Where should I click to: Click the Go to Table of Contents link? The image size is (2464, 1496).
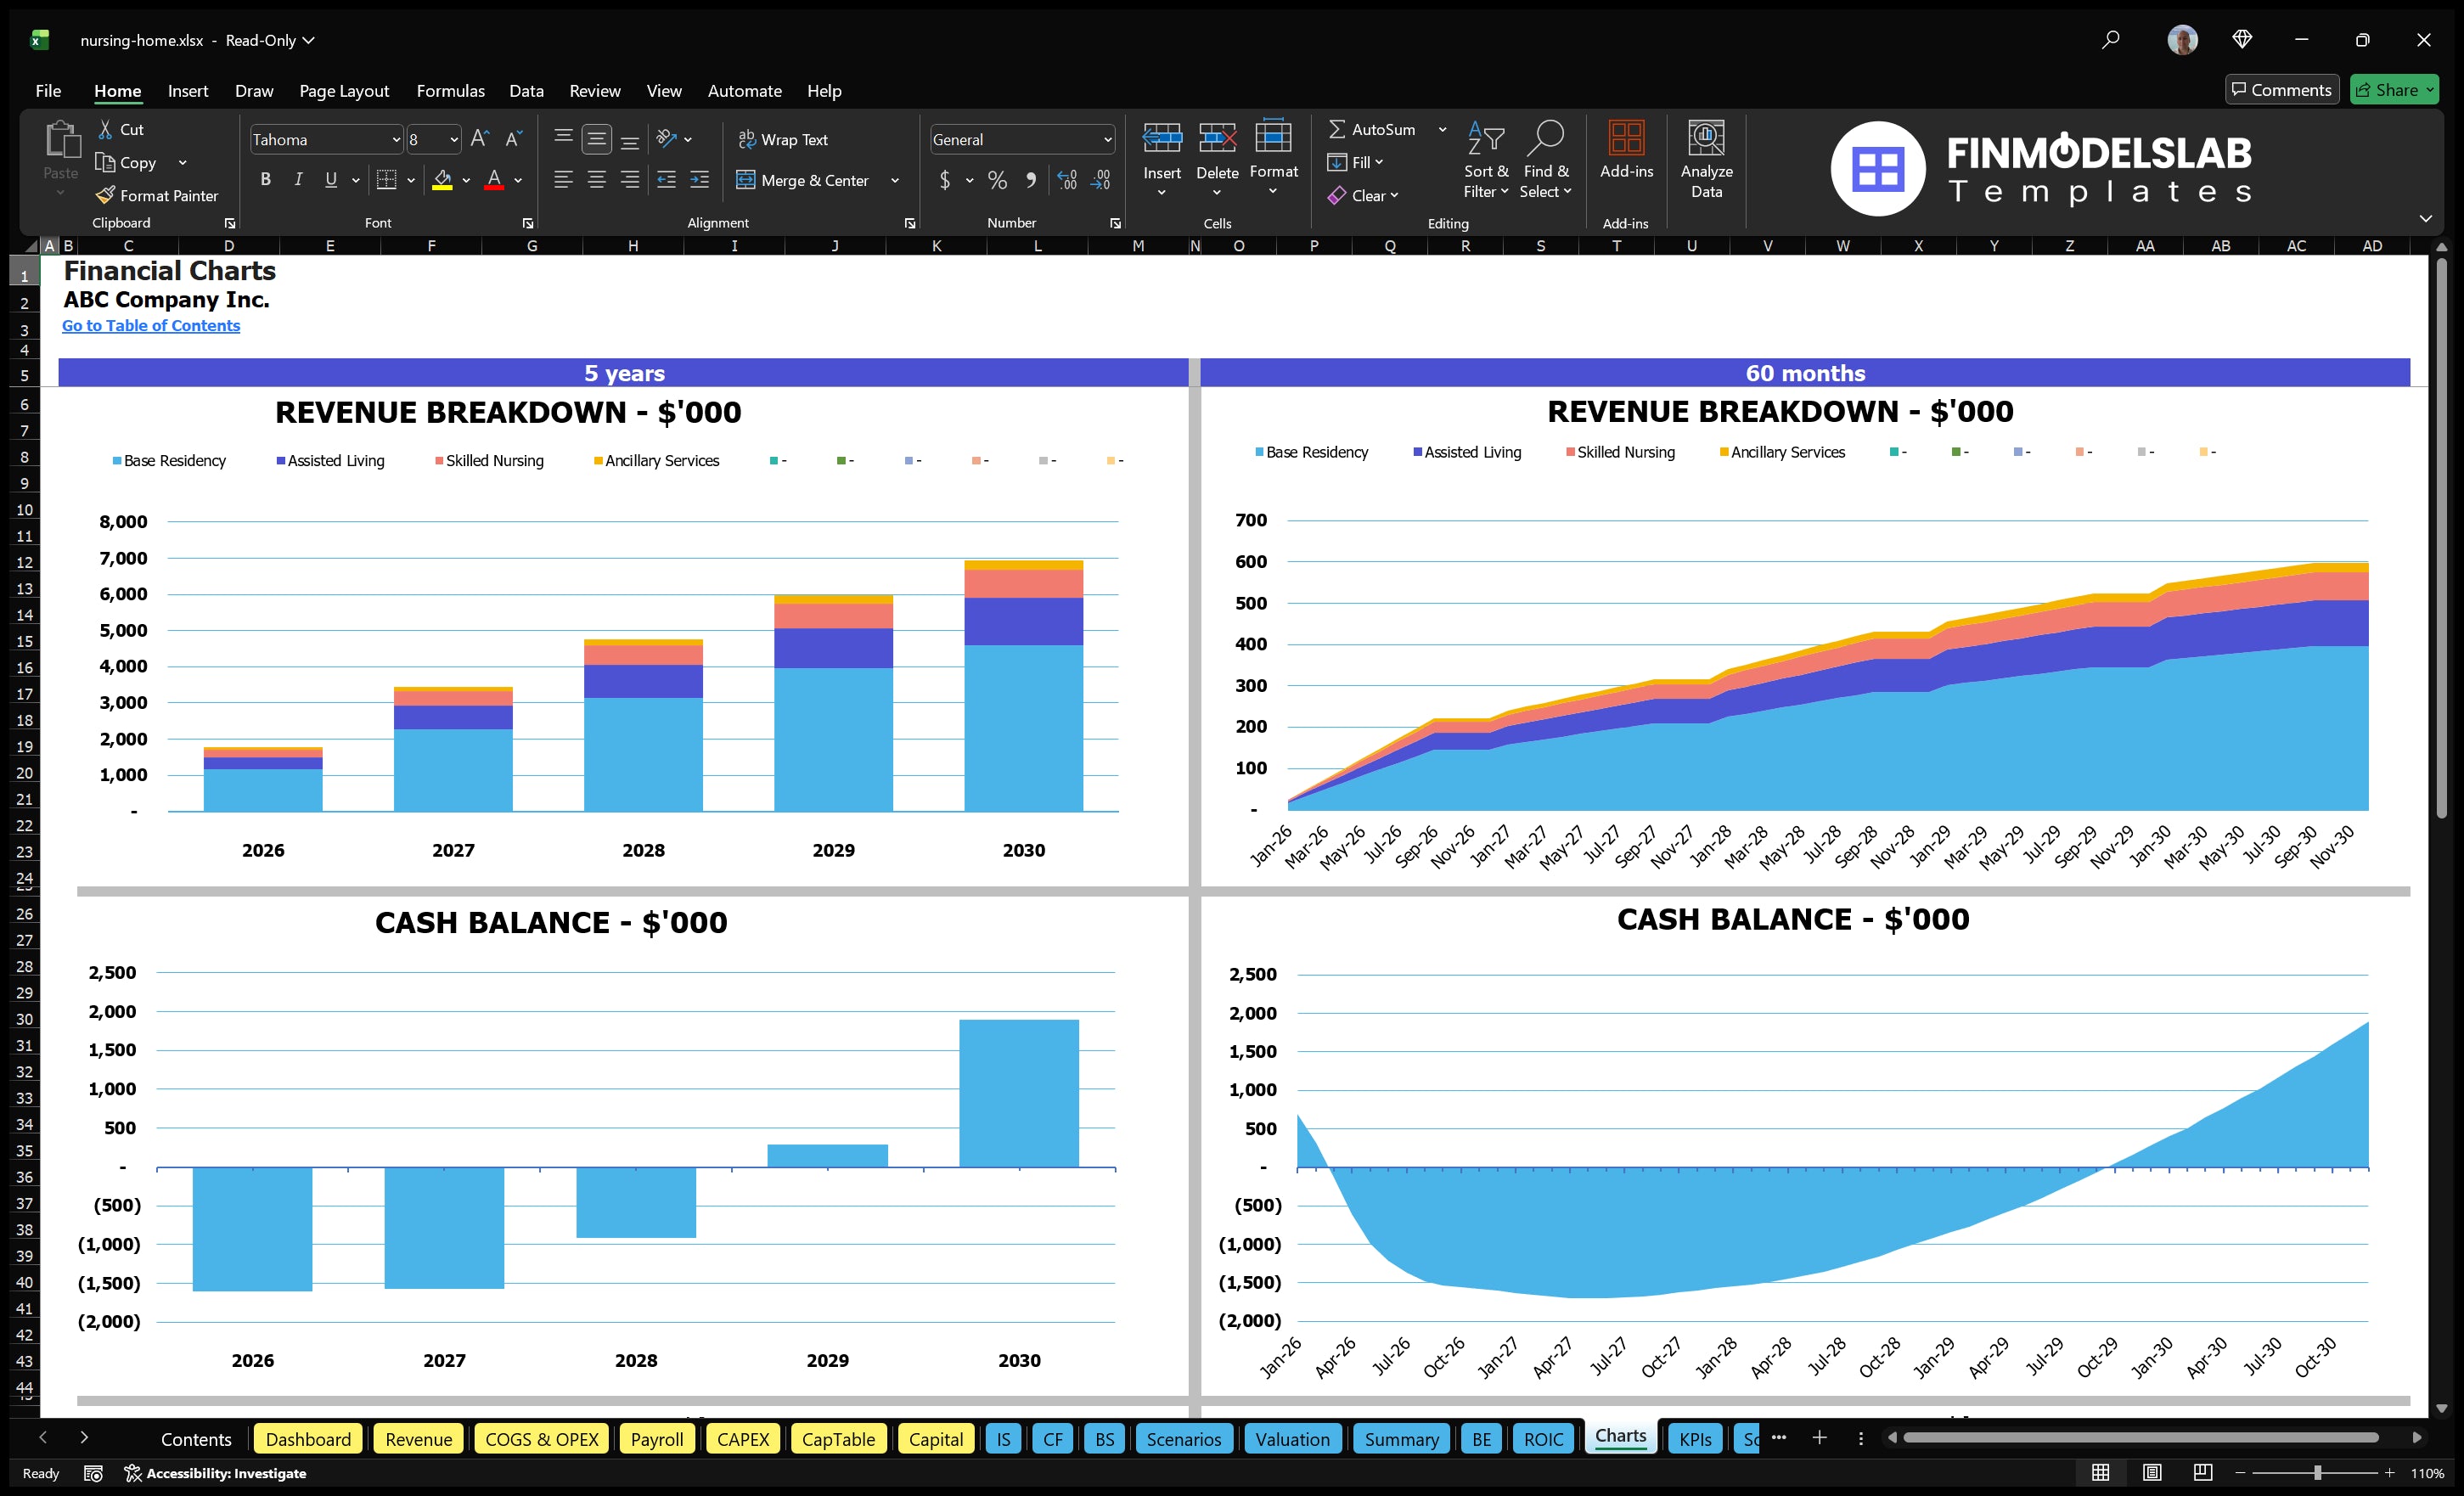coord(151,325)
